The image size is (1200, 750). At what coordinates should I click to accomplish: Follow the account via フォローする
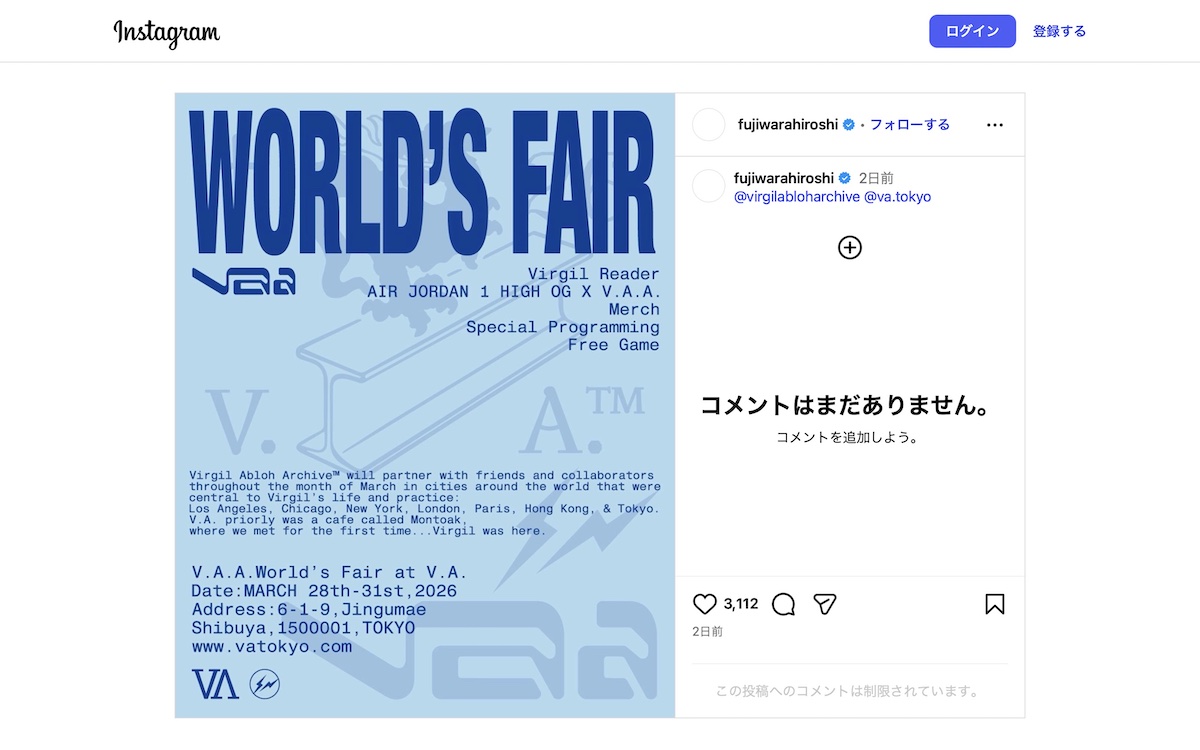point(910,125)
